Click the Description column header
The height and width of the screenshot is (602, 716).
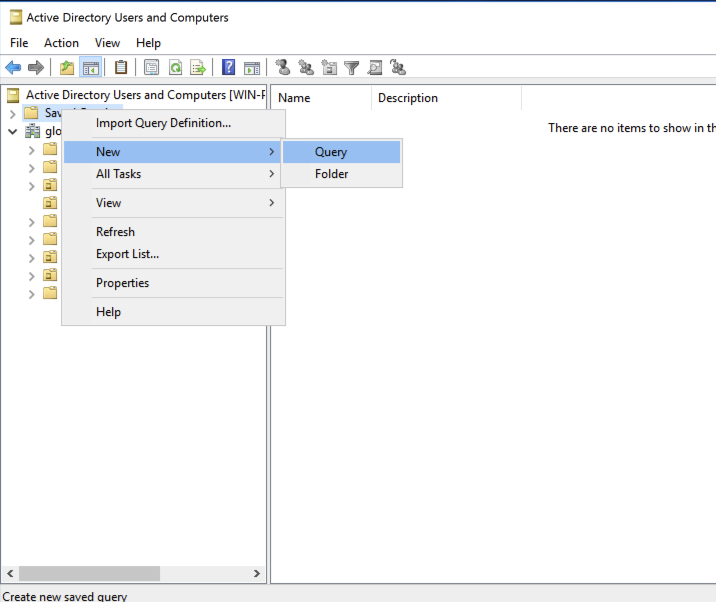(408, 98)
